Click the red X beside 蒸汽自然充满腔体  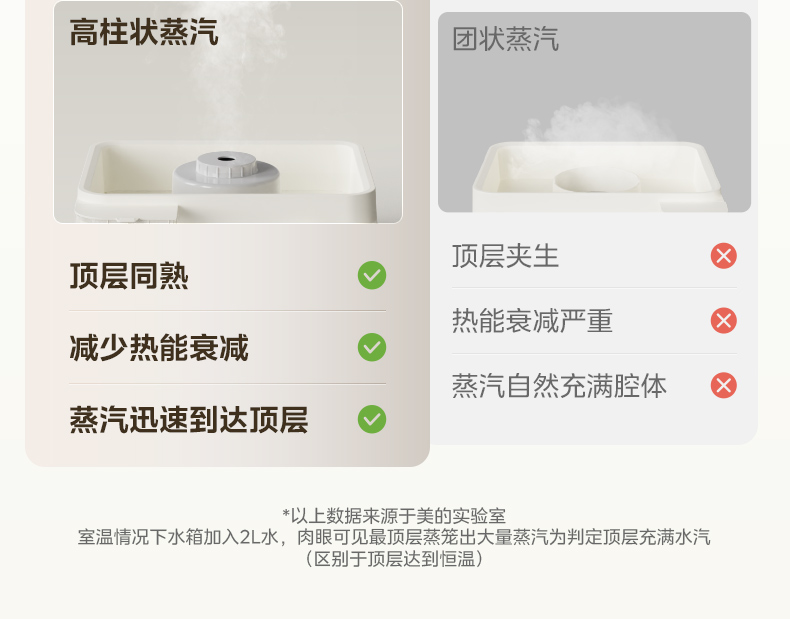click(723, 385)
